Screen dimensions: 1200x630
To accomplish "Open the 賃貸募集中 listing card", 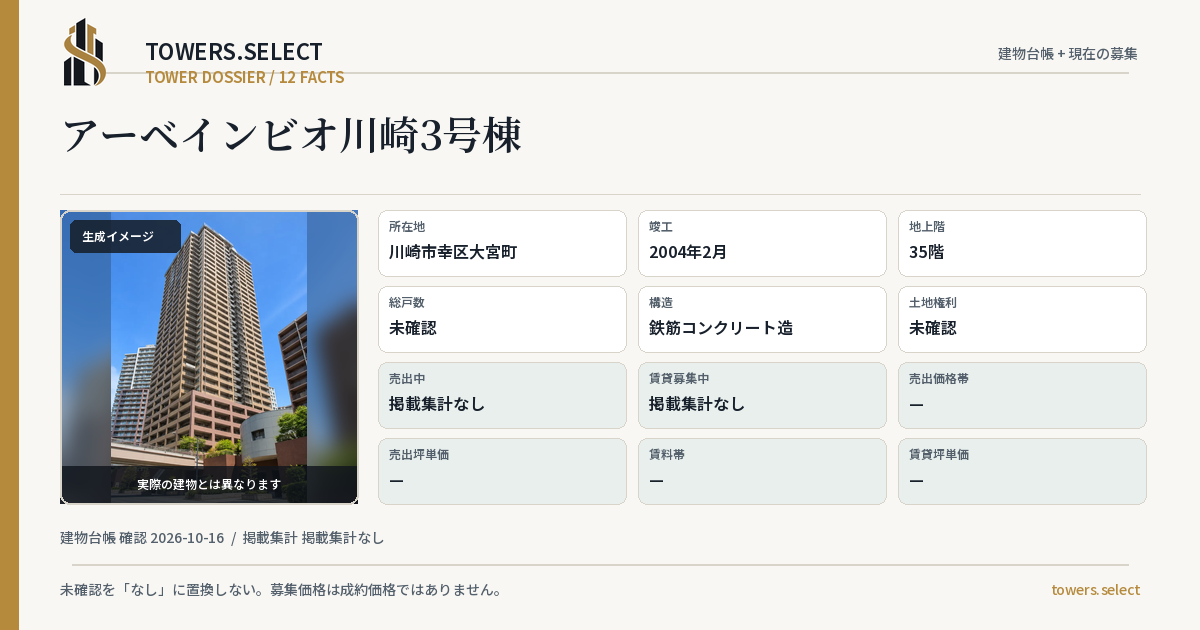I will (x=762, y=395).
